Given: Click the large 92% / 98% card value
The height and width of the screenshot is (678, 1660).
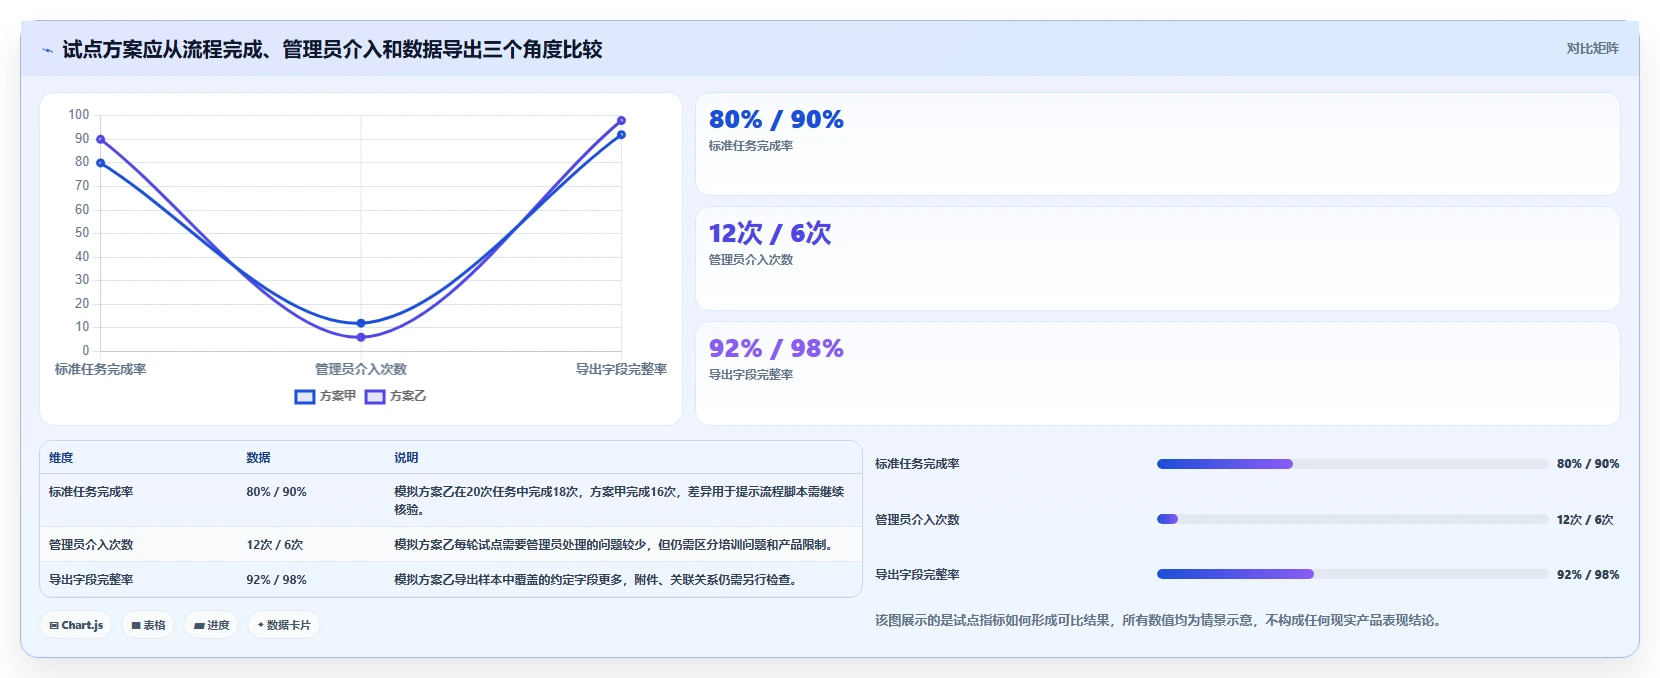Looking at the screenshot, I should 776,349.
